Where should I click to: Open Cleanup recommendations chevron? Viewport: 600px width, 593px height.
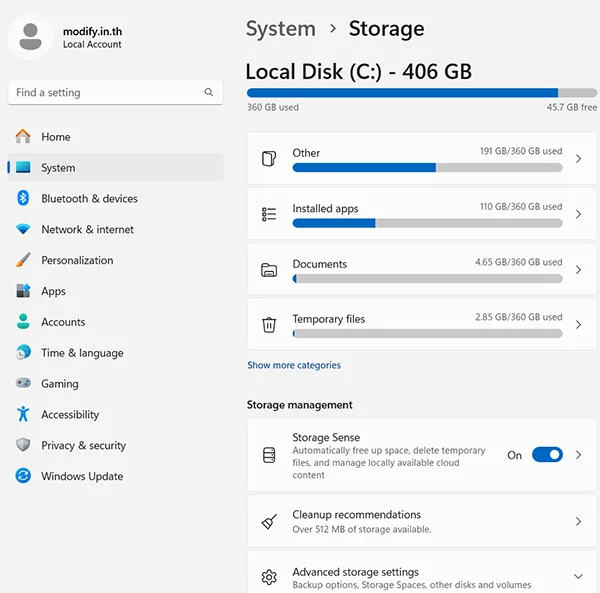(x=578, y=521)
